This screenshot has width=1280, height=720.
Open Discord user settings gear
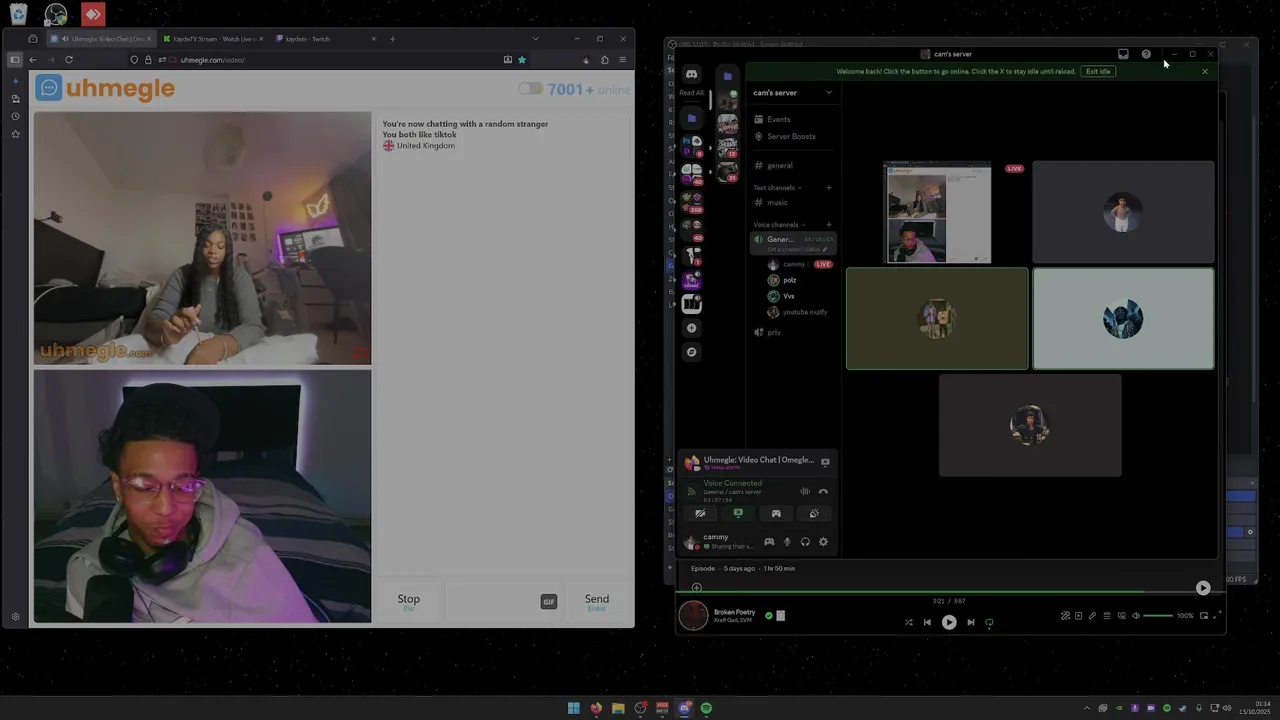[823, 542]
